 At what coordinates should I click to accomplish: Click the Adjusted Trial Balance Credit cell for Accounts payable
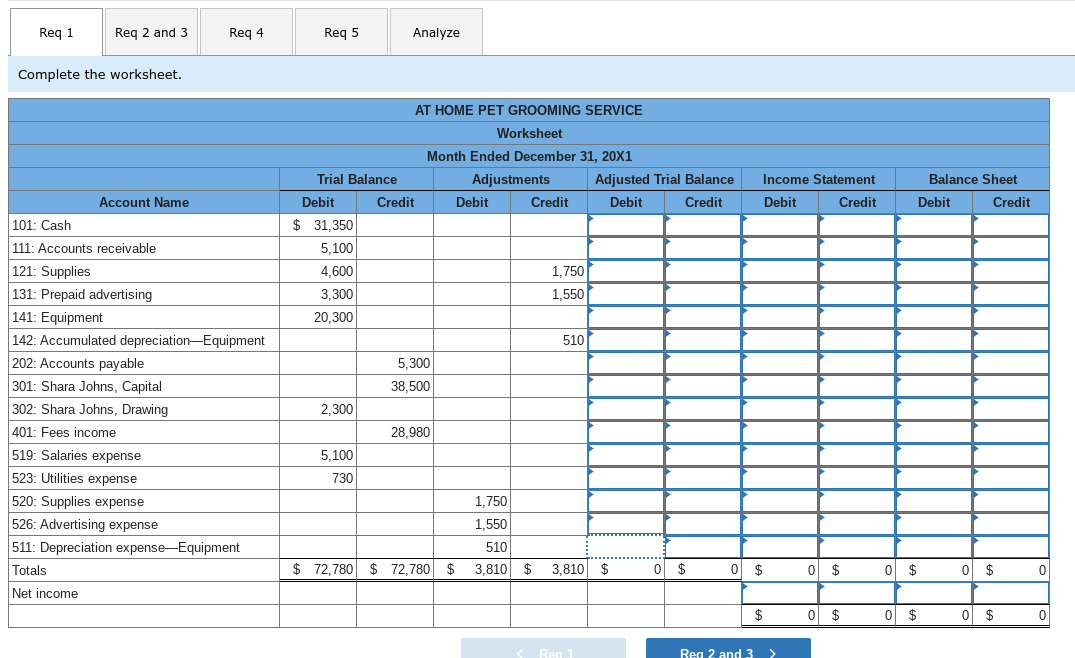[x=703, y=363]
